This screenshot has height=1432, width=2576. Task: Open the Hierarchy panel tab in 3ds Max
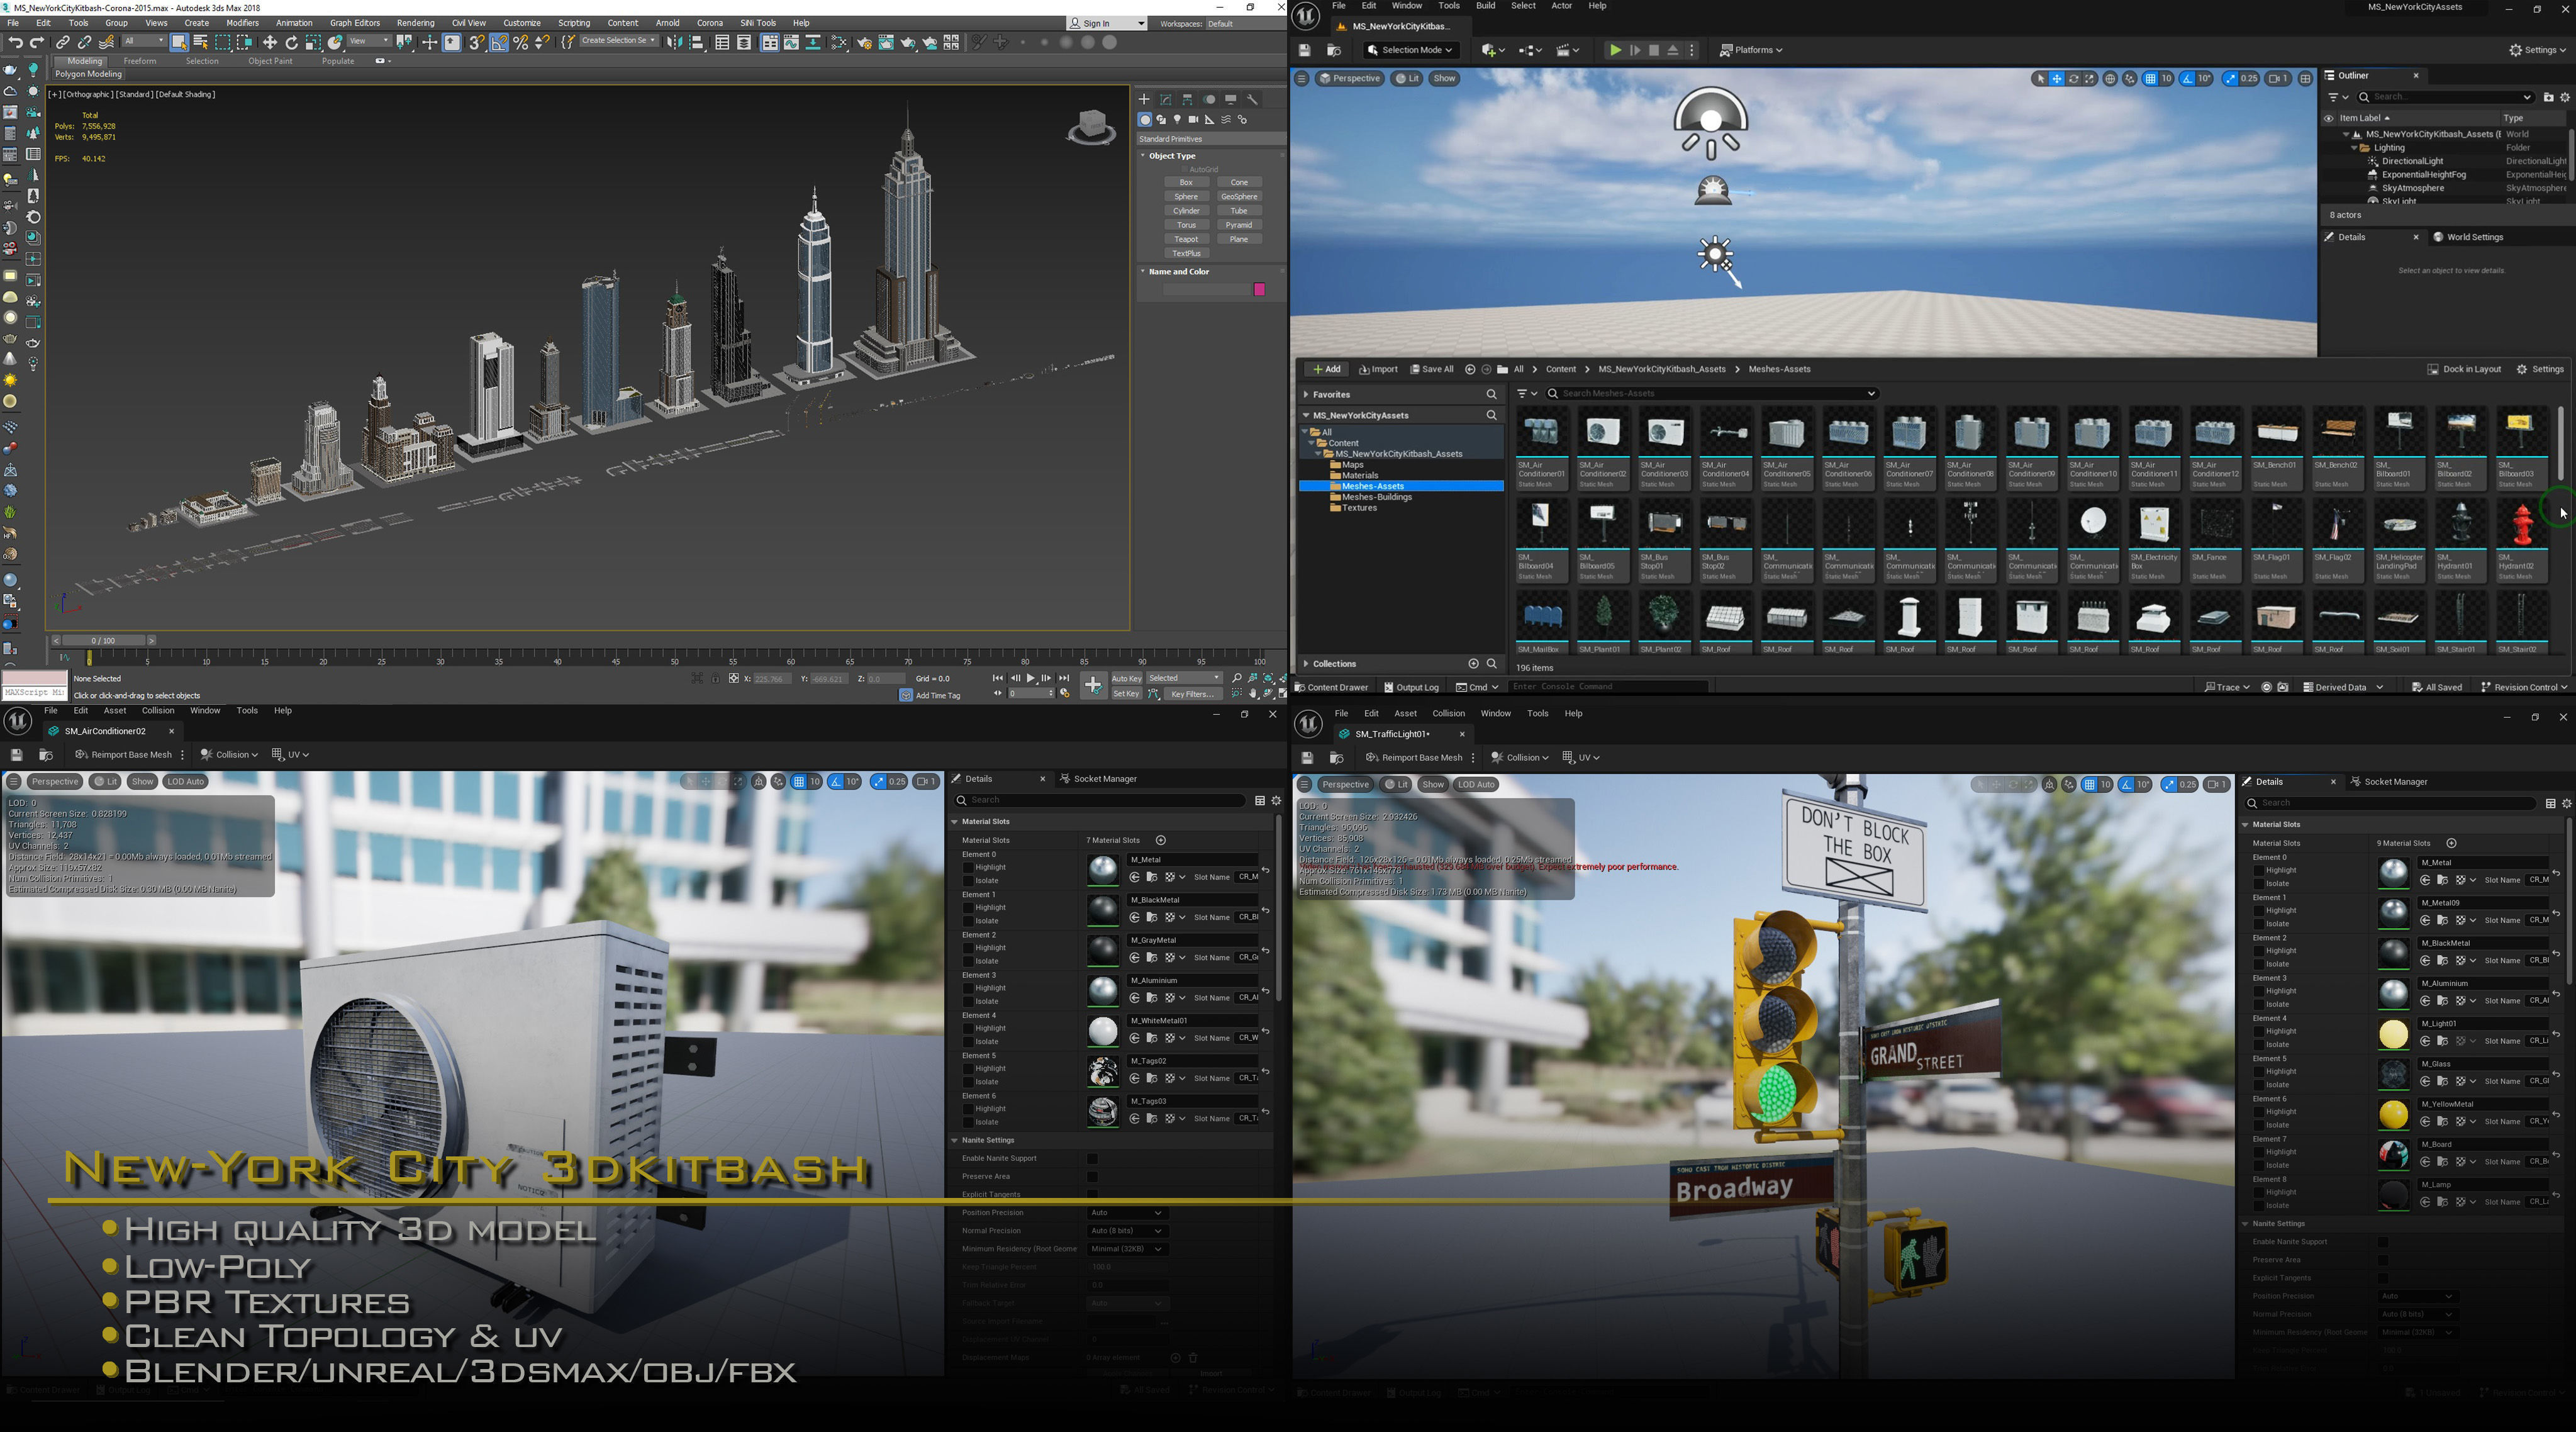point(1188,99)
